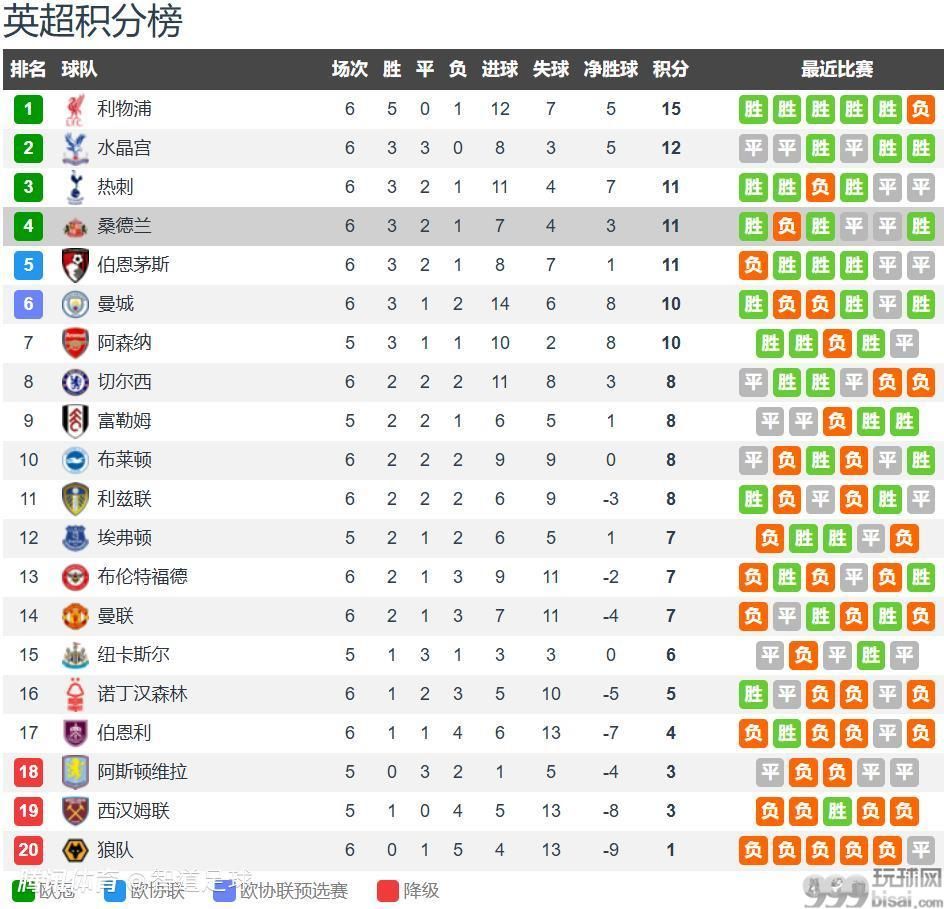Viewport: 944px width, 909px height.
Task: Open the 诺丁汉森林 team link
Action: point(142,693)
